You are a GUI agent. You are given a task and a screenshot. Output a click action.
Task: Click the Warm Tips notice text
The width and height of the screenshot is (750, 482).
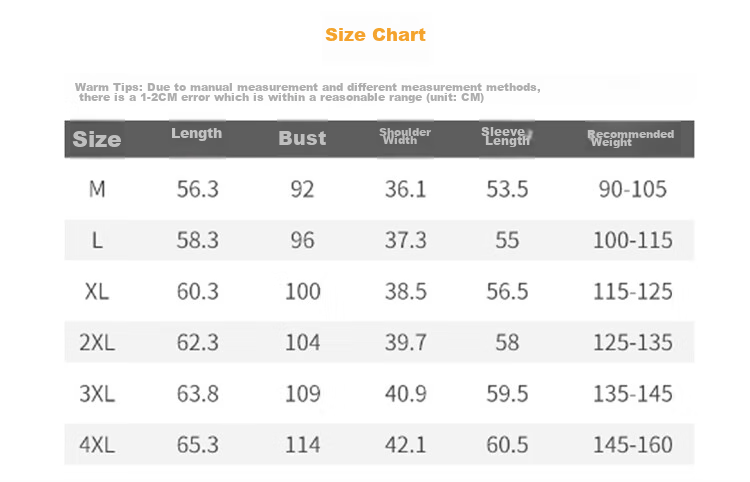click(x=308, y=92)
